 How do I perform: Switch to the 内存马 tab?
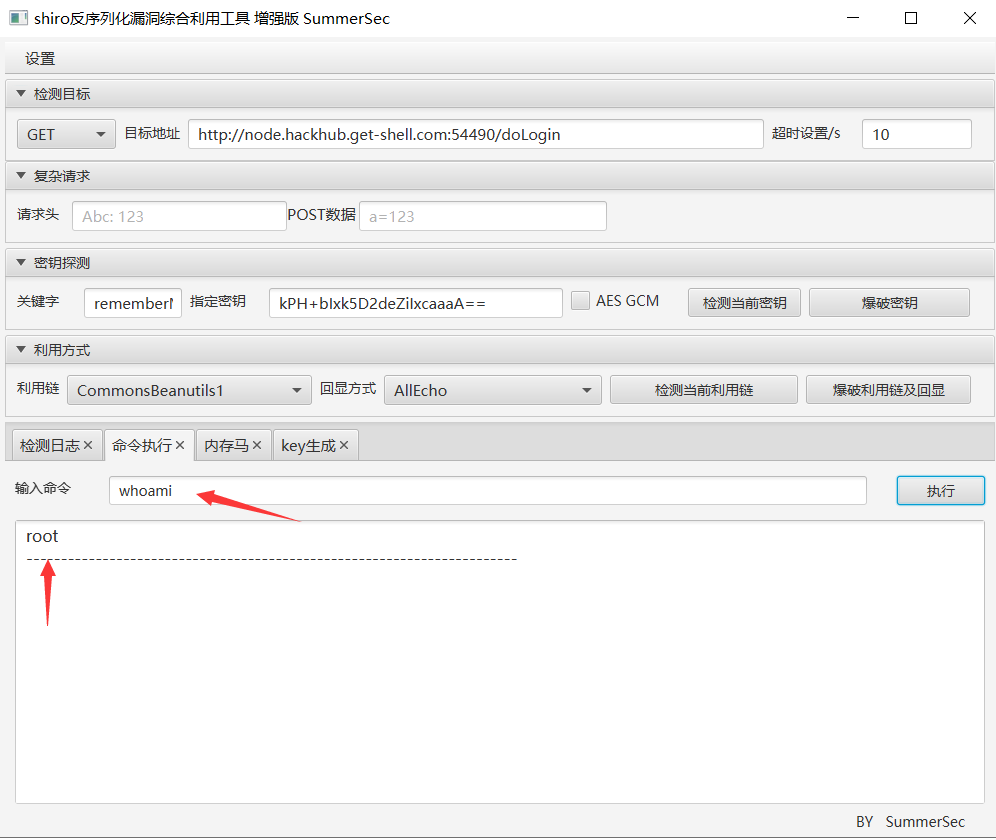226,446
